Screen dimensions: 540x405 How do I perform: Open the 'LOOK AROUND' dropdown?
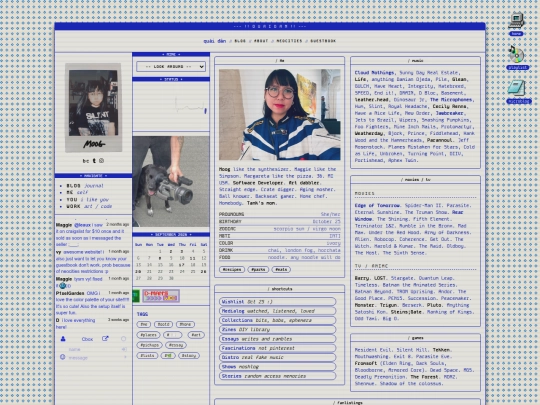pyautogui.click(x=171, y=66)
